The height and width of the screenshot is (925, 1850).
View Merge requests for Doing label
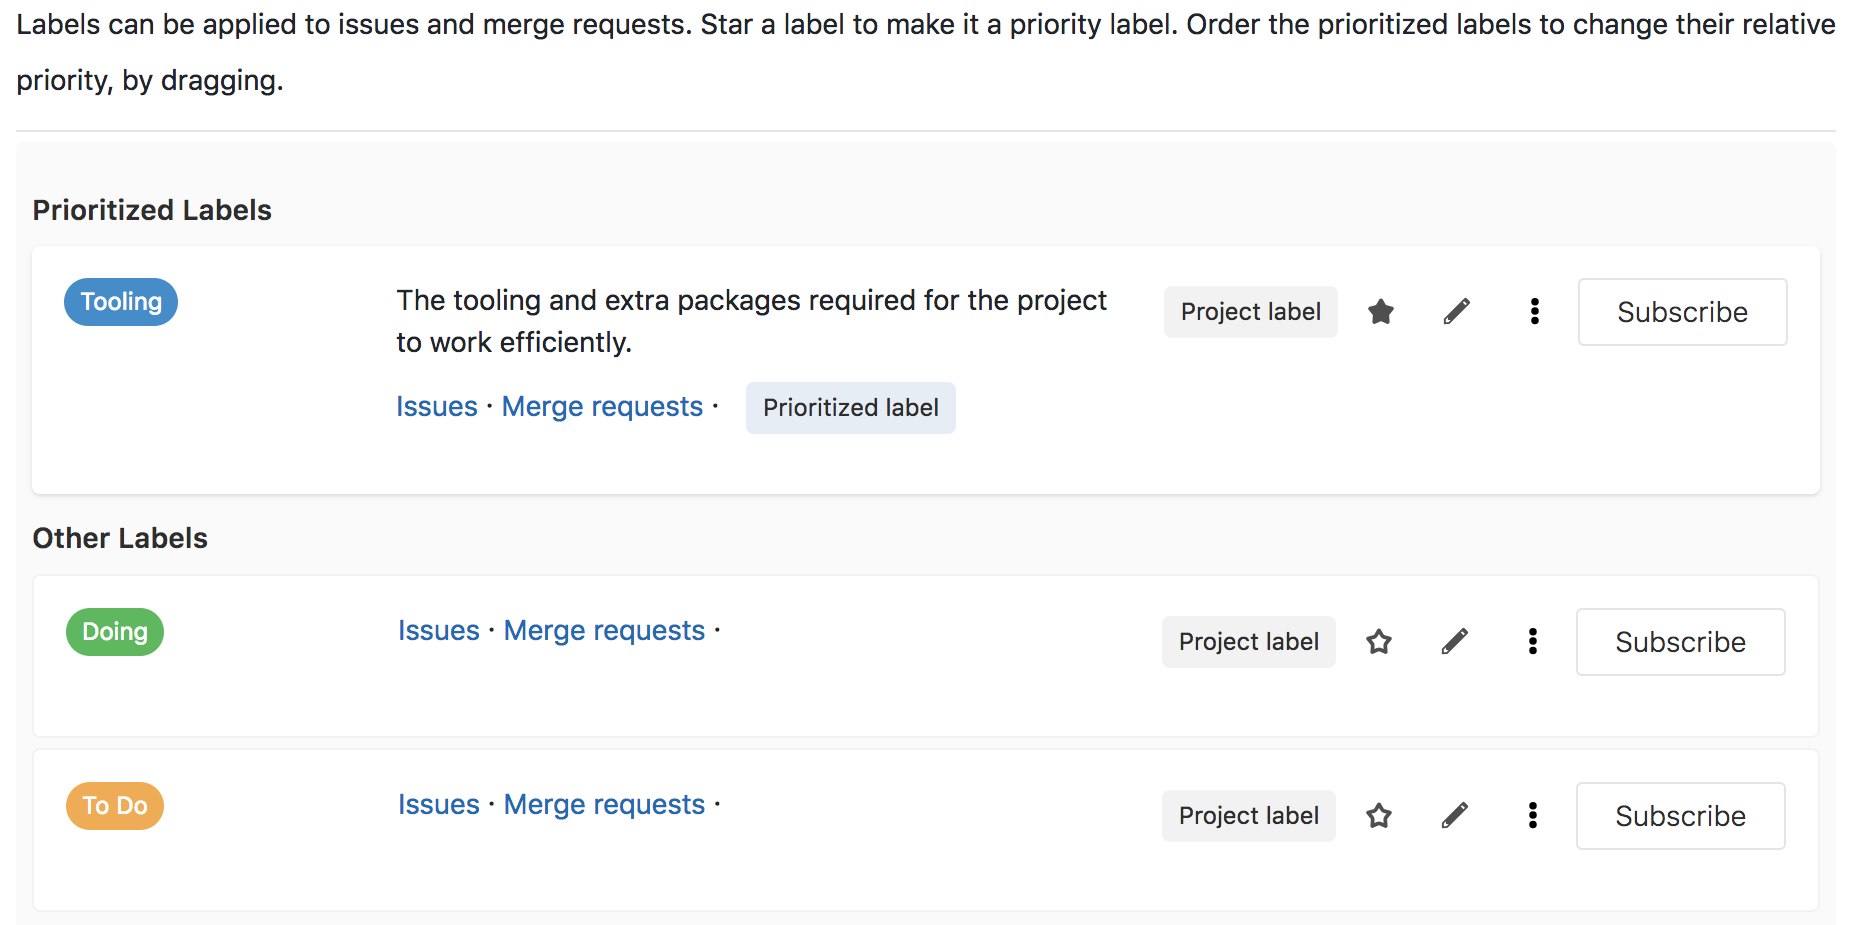click(604, 631)
